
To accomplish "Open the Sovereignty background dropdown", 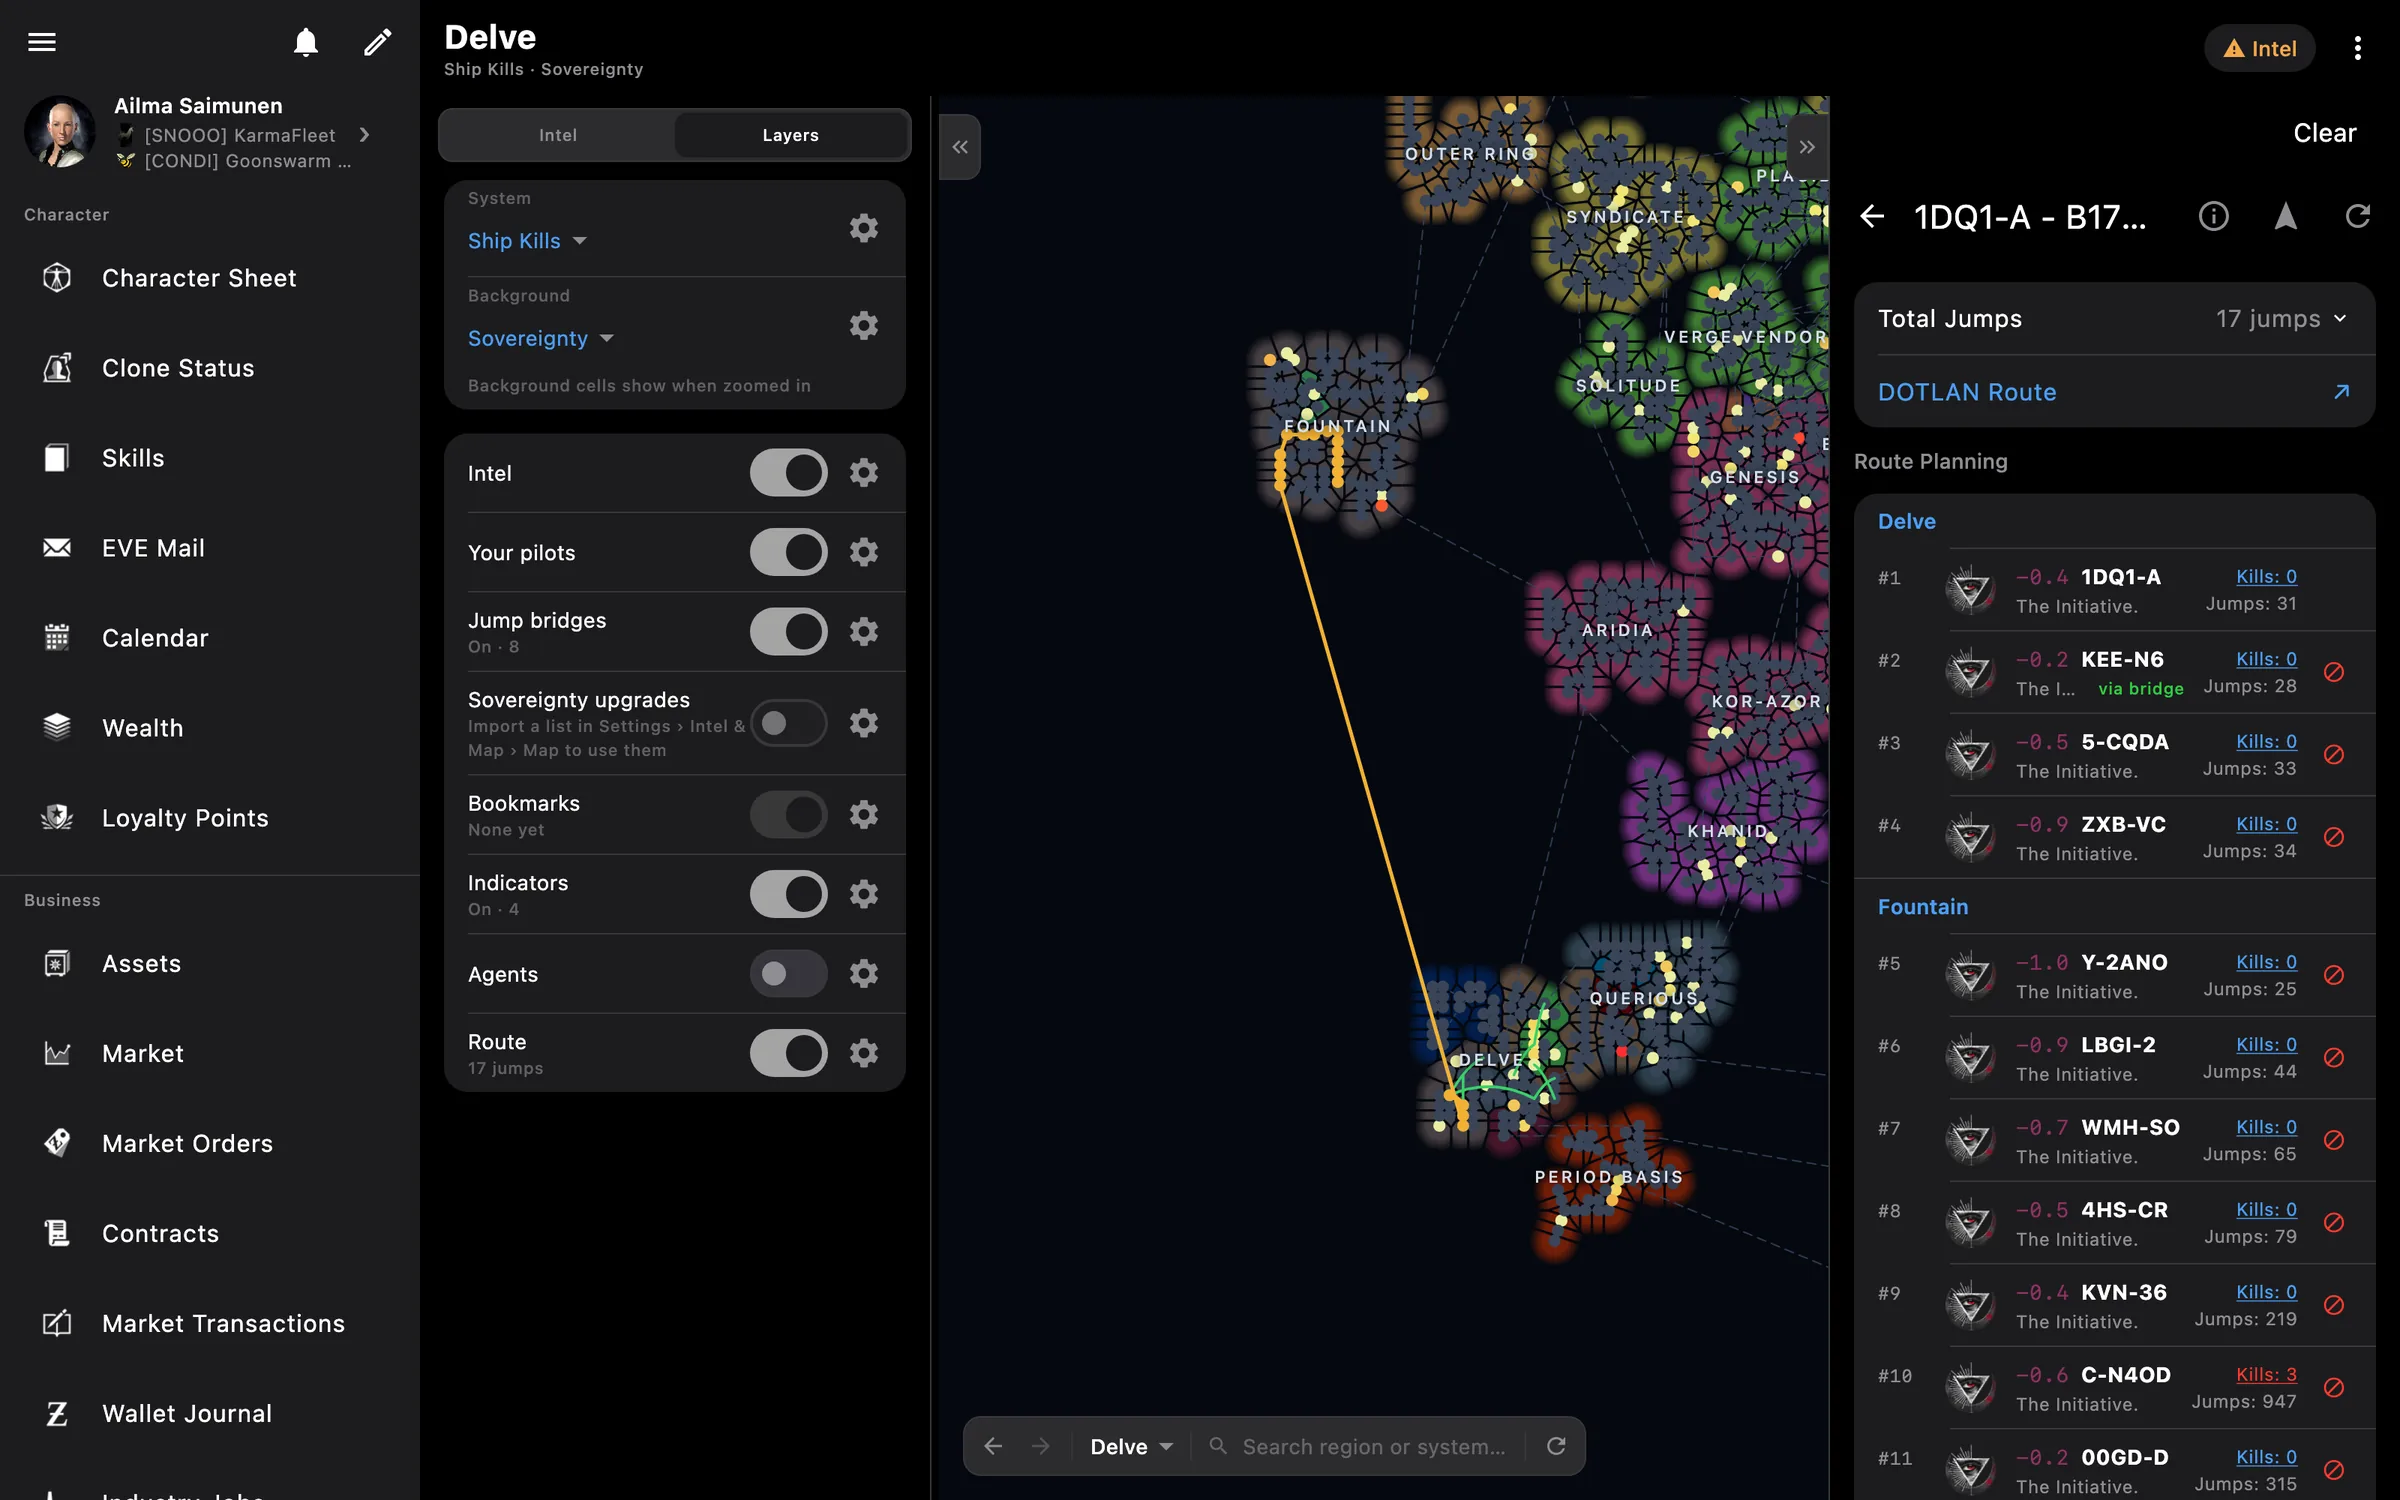I will pos(541,338).
